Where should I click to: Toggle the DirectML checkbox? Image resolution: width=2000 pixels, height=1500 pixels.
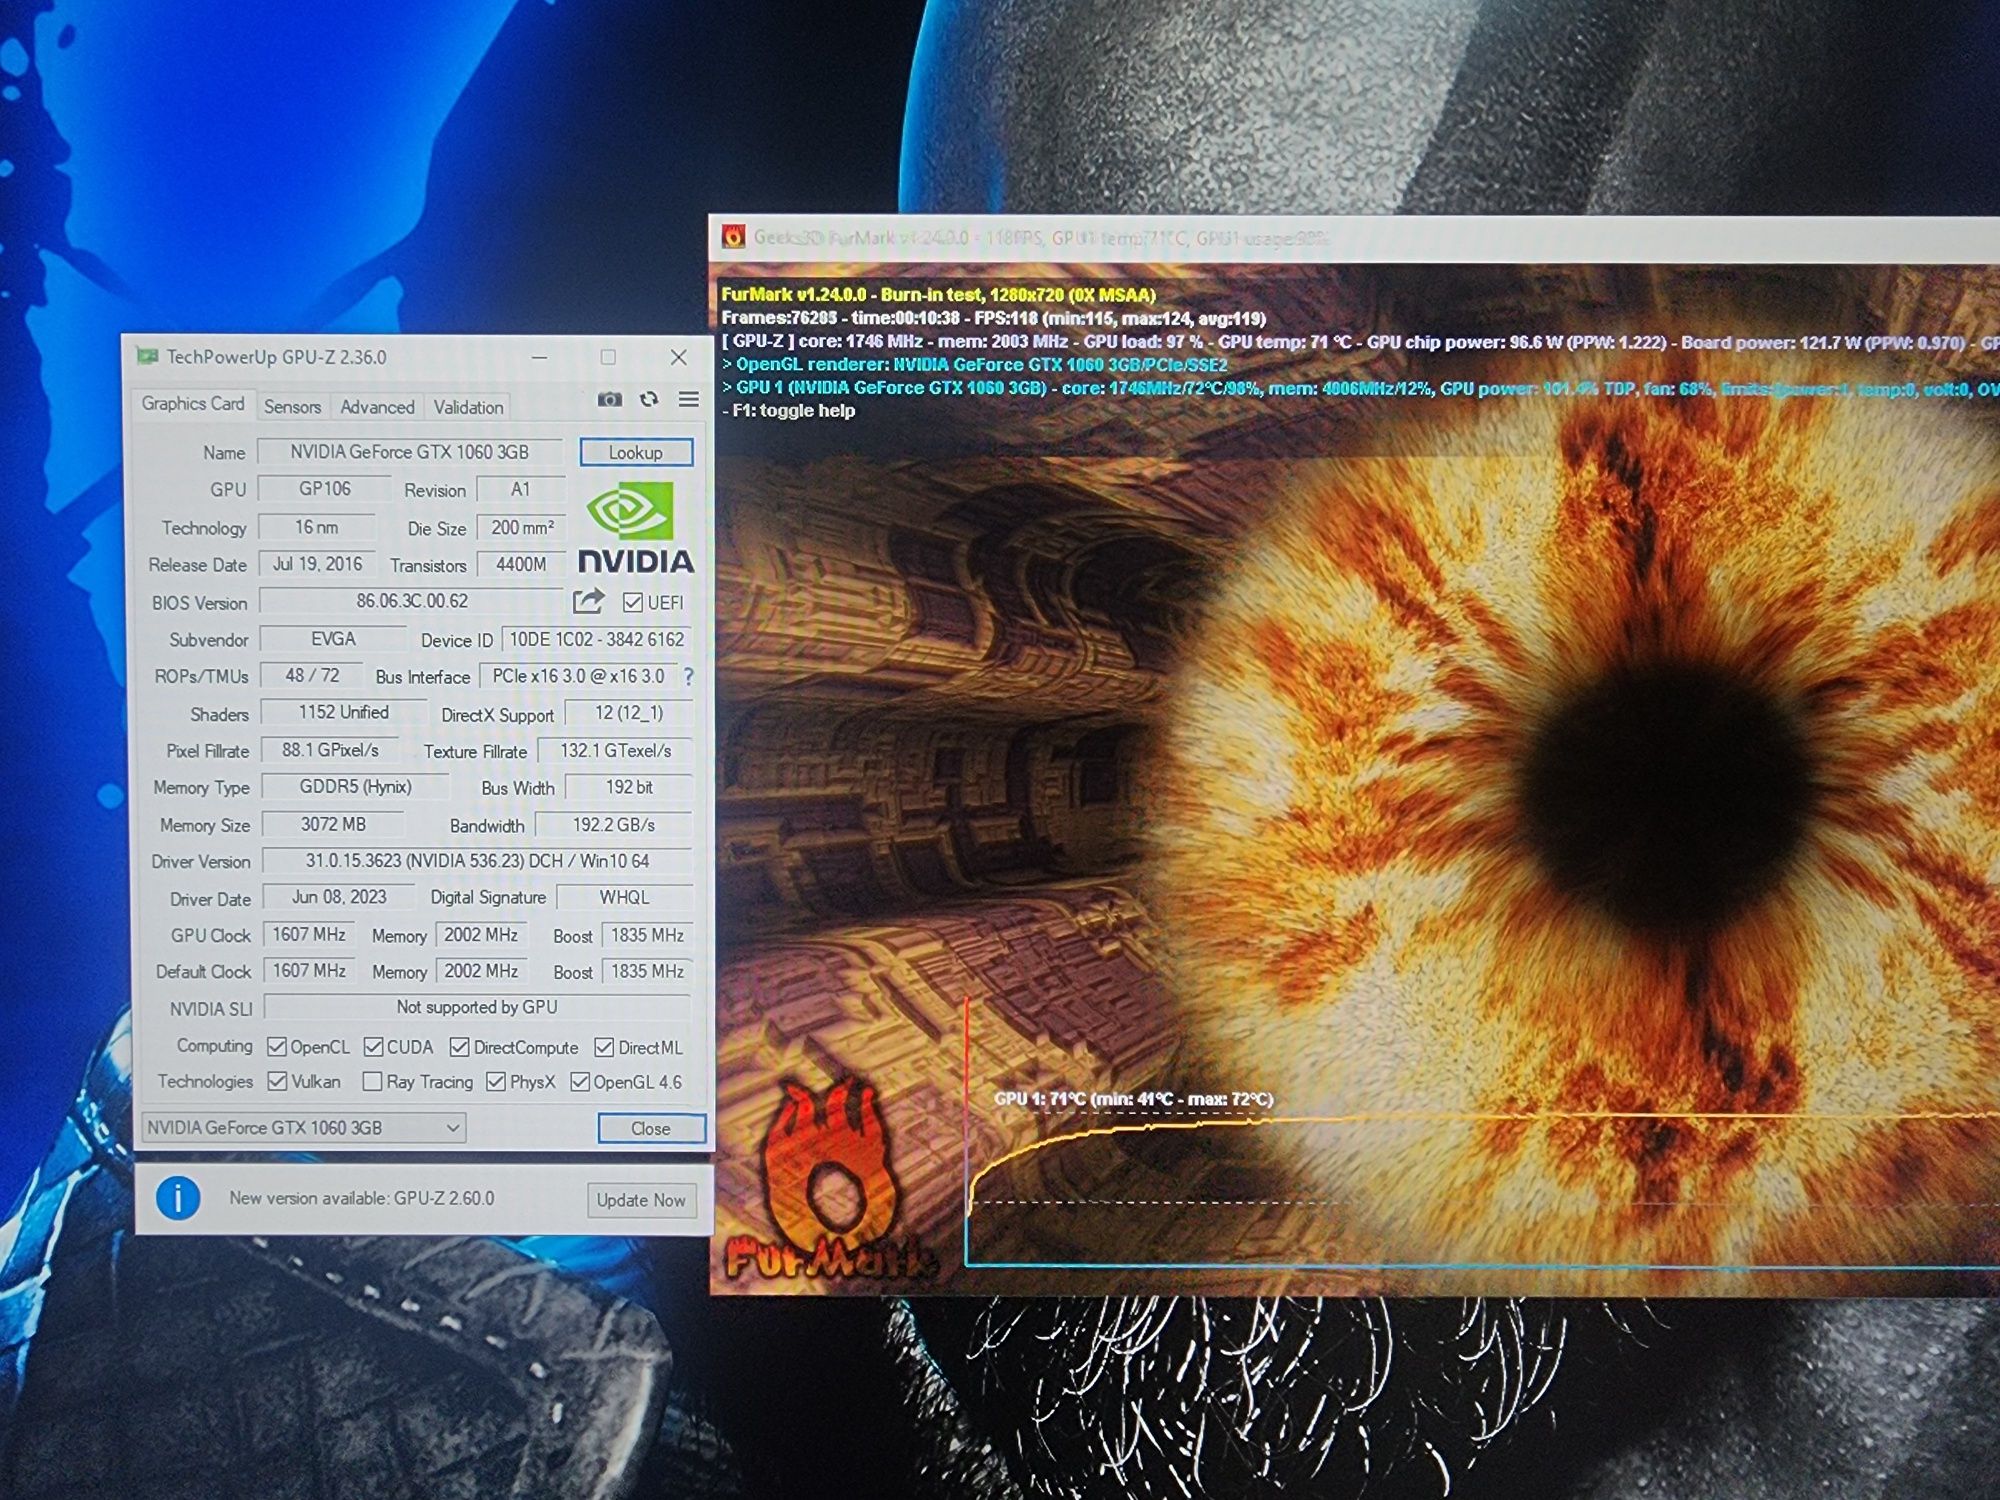(603, 1047)
